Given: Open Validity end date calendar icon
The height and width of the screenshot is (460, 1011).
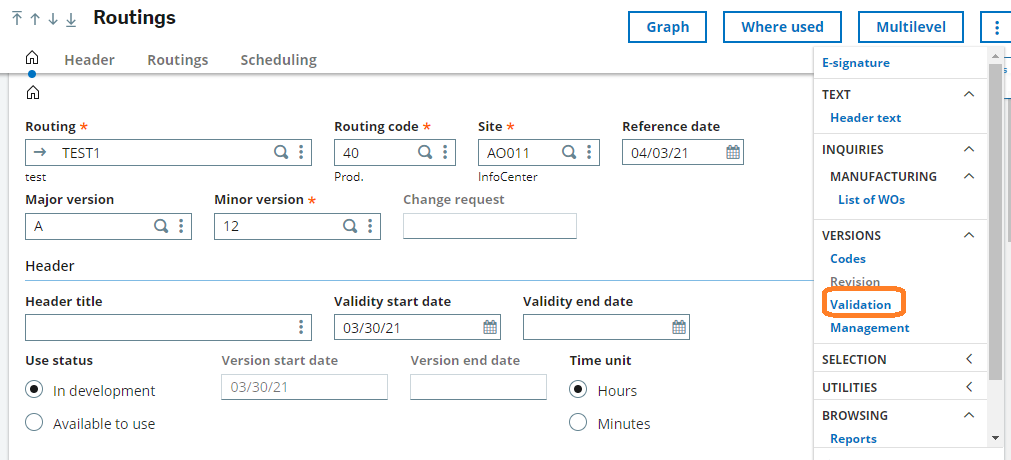Looking at the screenshot, I should [x=679, y=327].
